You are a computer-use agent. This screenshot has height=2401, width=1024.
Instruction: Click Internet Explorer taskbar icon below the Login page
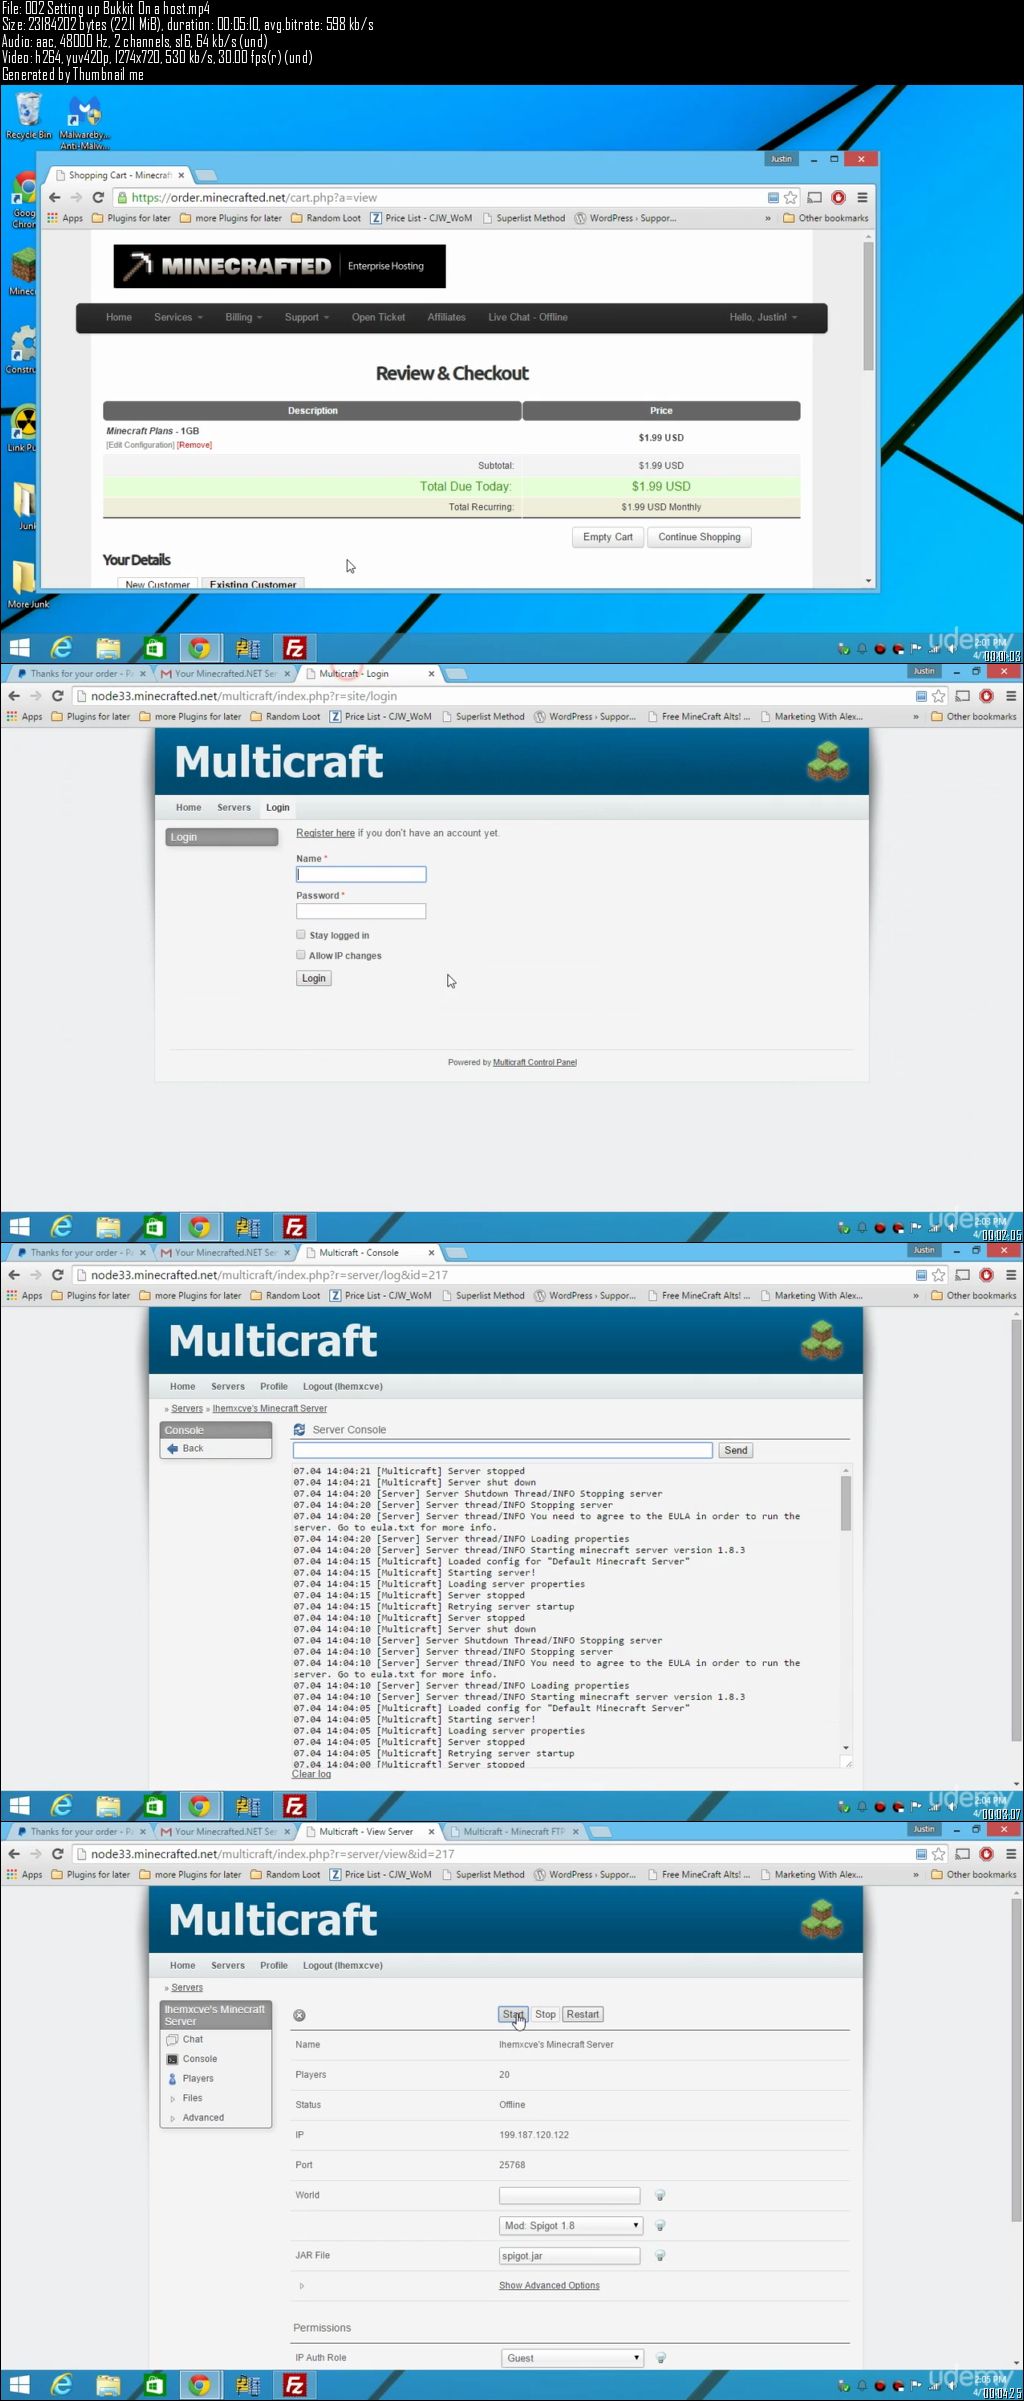click(x=62, y=1226)
